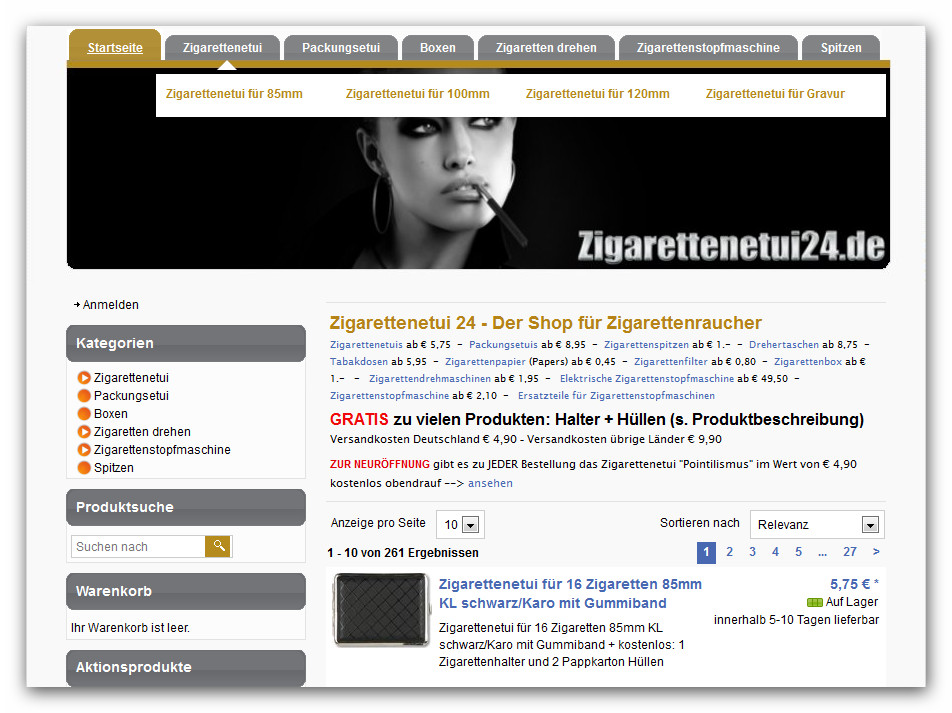This screenshot has width=952, height=713.
Task: Click the Zigarettendrehmaschinen link
Action: (430, 378)
